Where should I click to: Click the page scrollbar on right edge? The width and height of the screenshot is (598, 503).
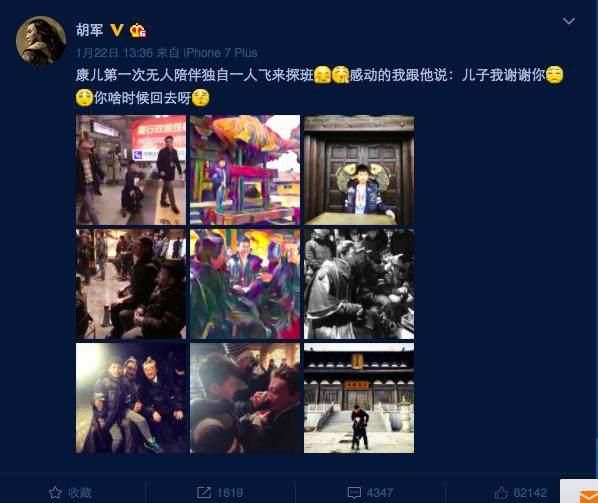point(596,456)
